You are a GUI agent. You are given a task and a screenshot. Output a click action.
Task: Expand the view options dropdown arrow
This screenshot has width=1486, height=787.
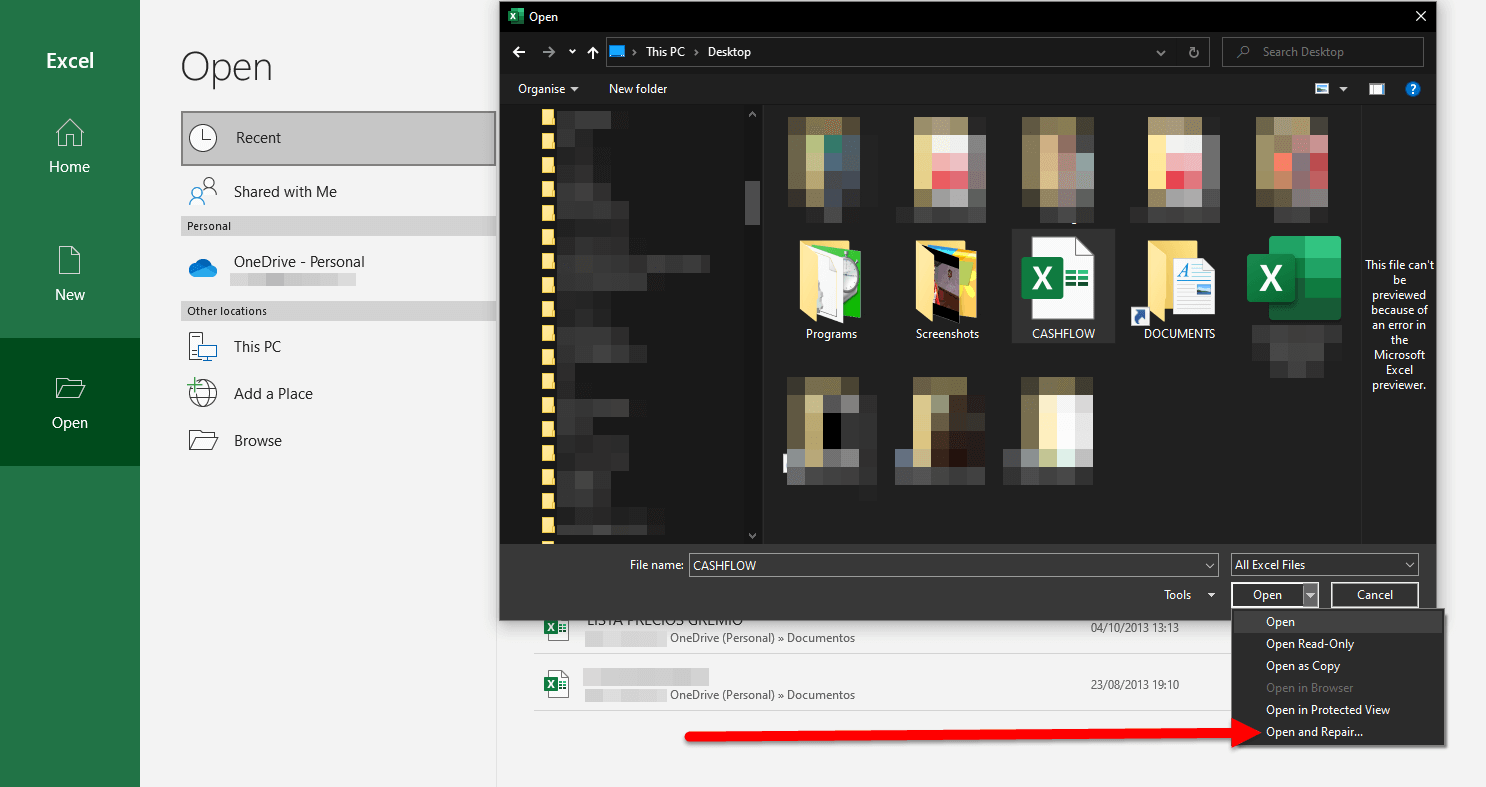pos(1343,89)
